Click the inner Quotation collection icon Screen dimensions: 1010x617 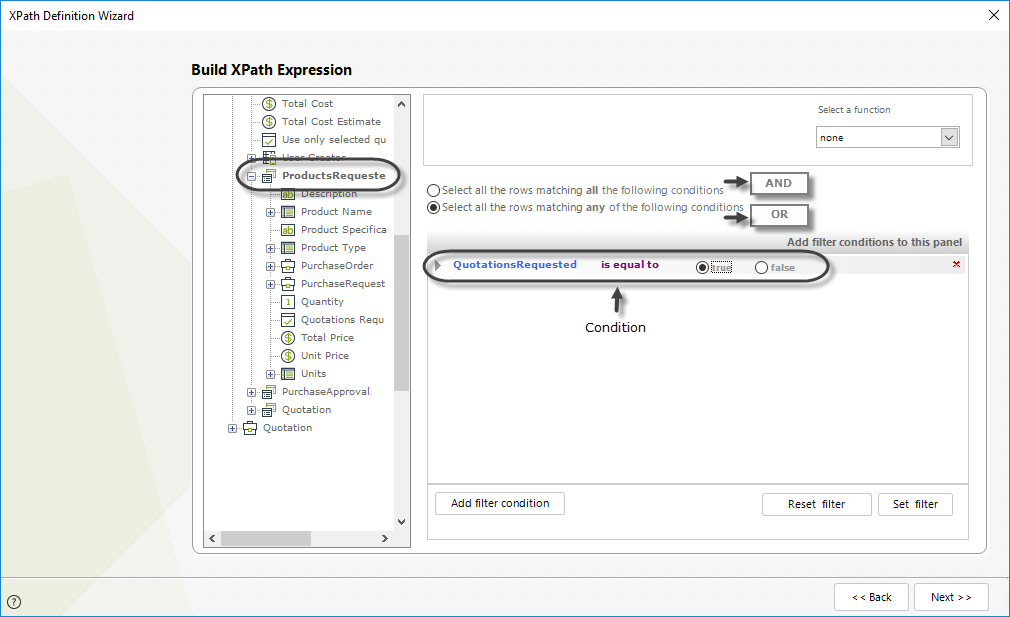(x=269, y=410)
